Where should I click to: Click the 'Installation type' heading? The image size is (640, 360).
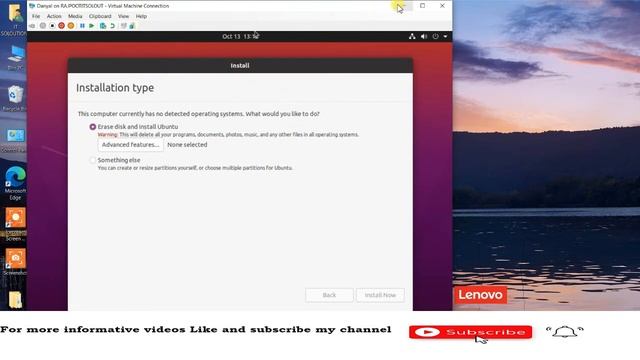pyautogui.click(x=115, y=88)
